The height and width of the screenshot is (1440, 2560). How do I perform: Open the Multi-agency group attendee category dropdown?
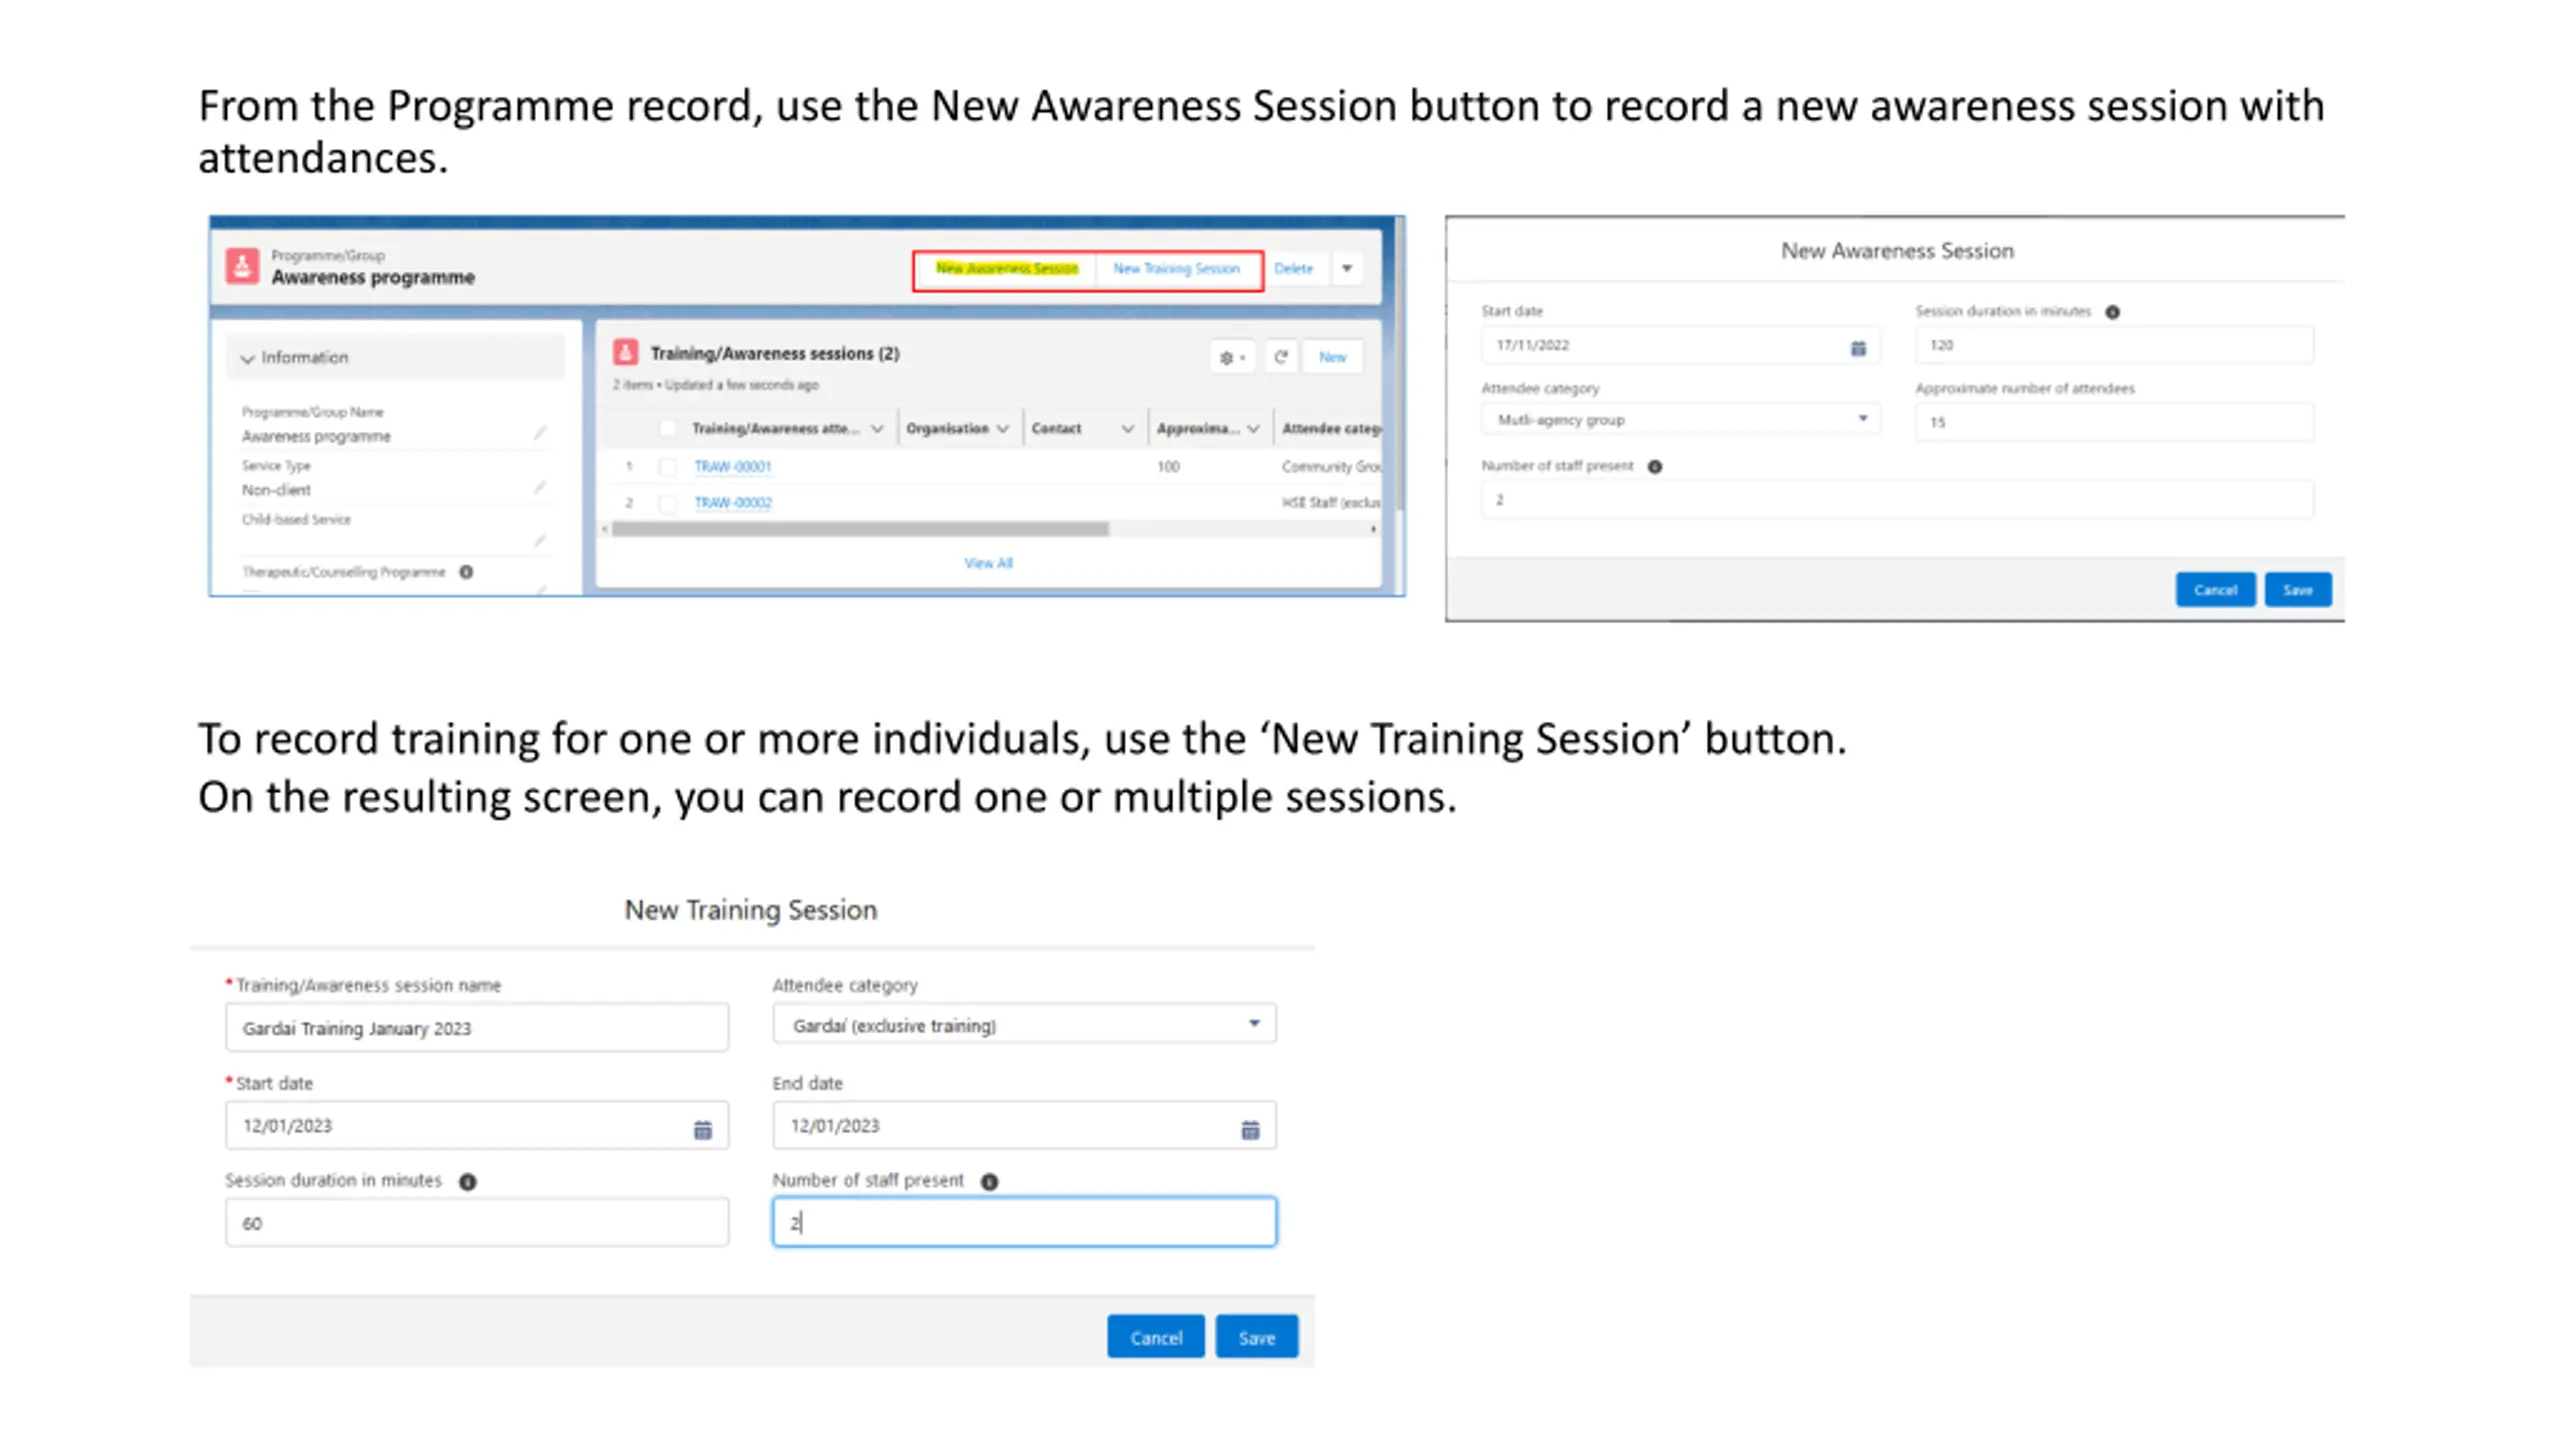[x=1680, y=419]
